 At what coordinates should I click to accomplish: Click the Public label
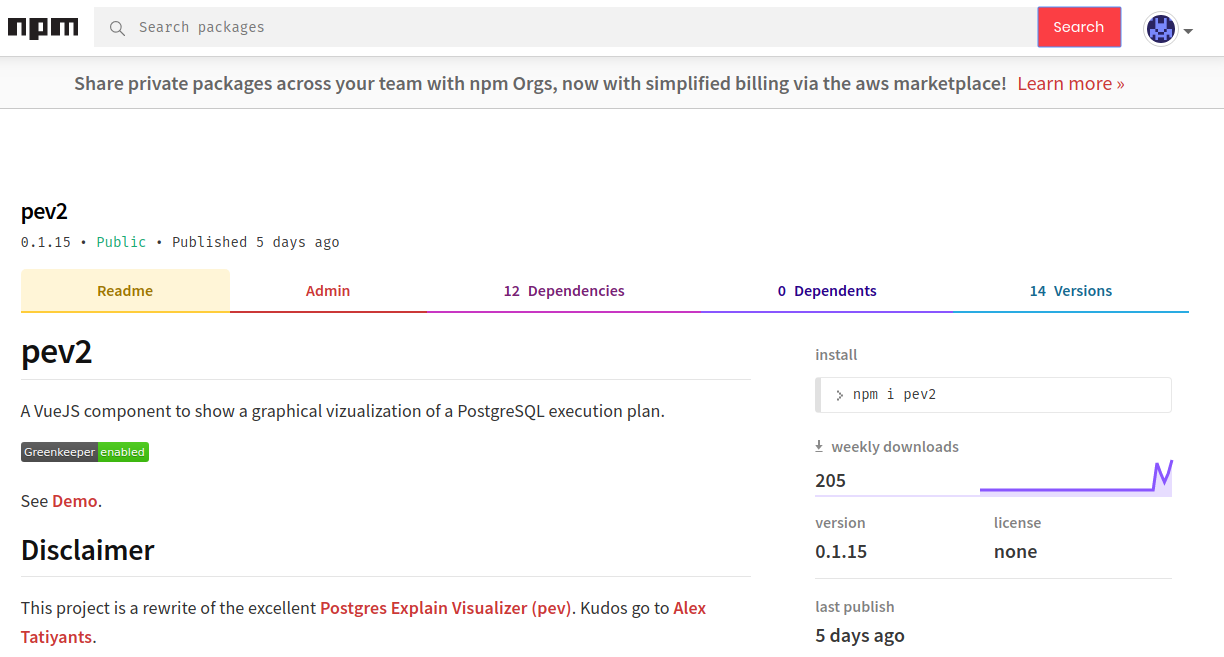tap(121, 242)
